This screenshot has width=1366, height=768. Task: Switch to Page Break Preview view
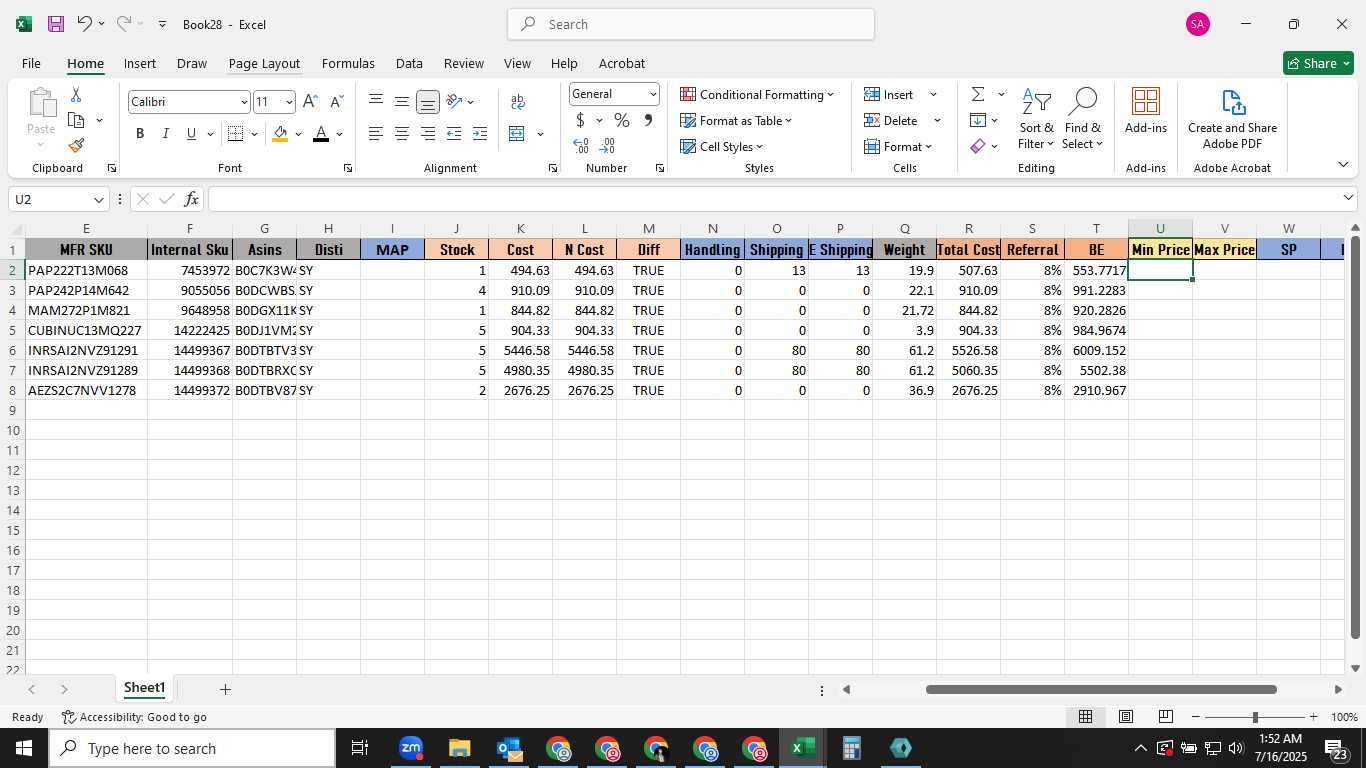point(1166,717)
